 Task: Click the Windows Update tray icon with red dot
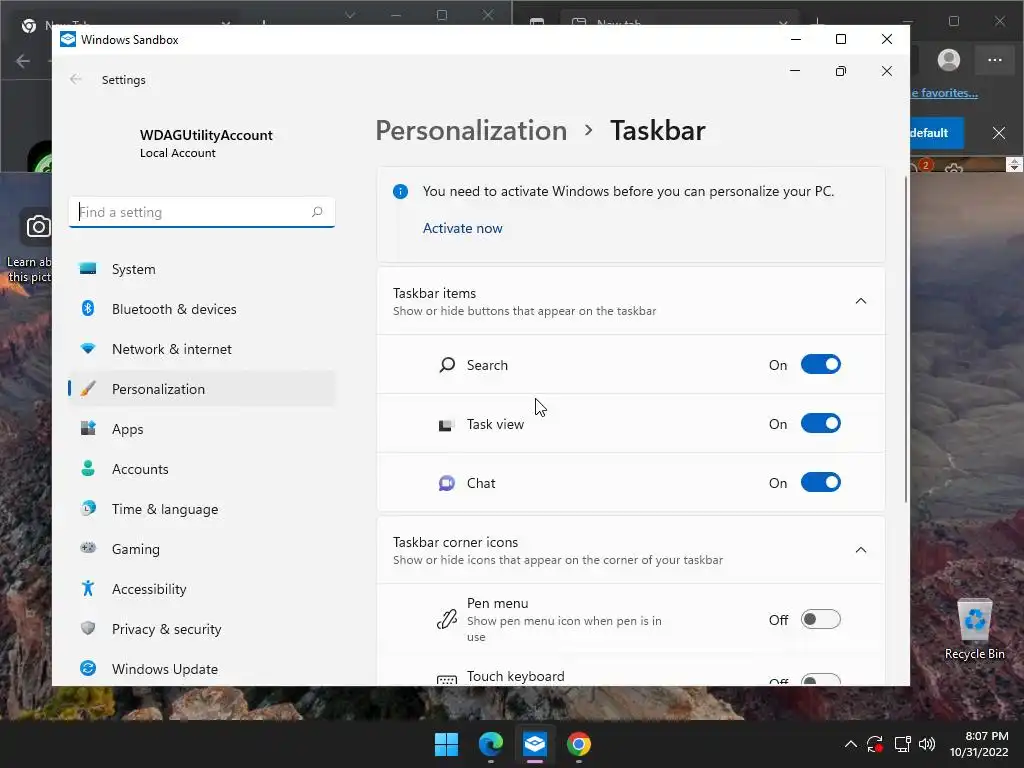pyautogui.click(x=875, y=744)
